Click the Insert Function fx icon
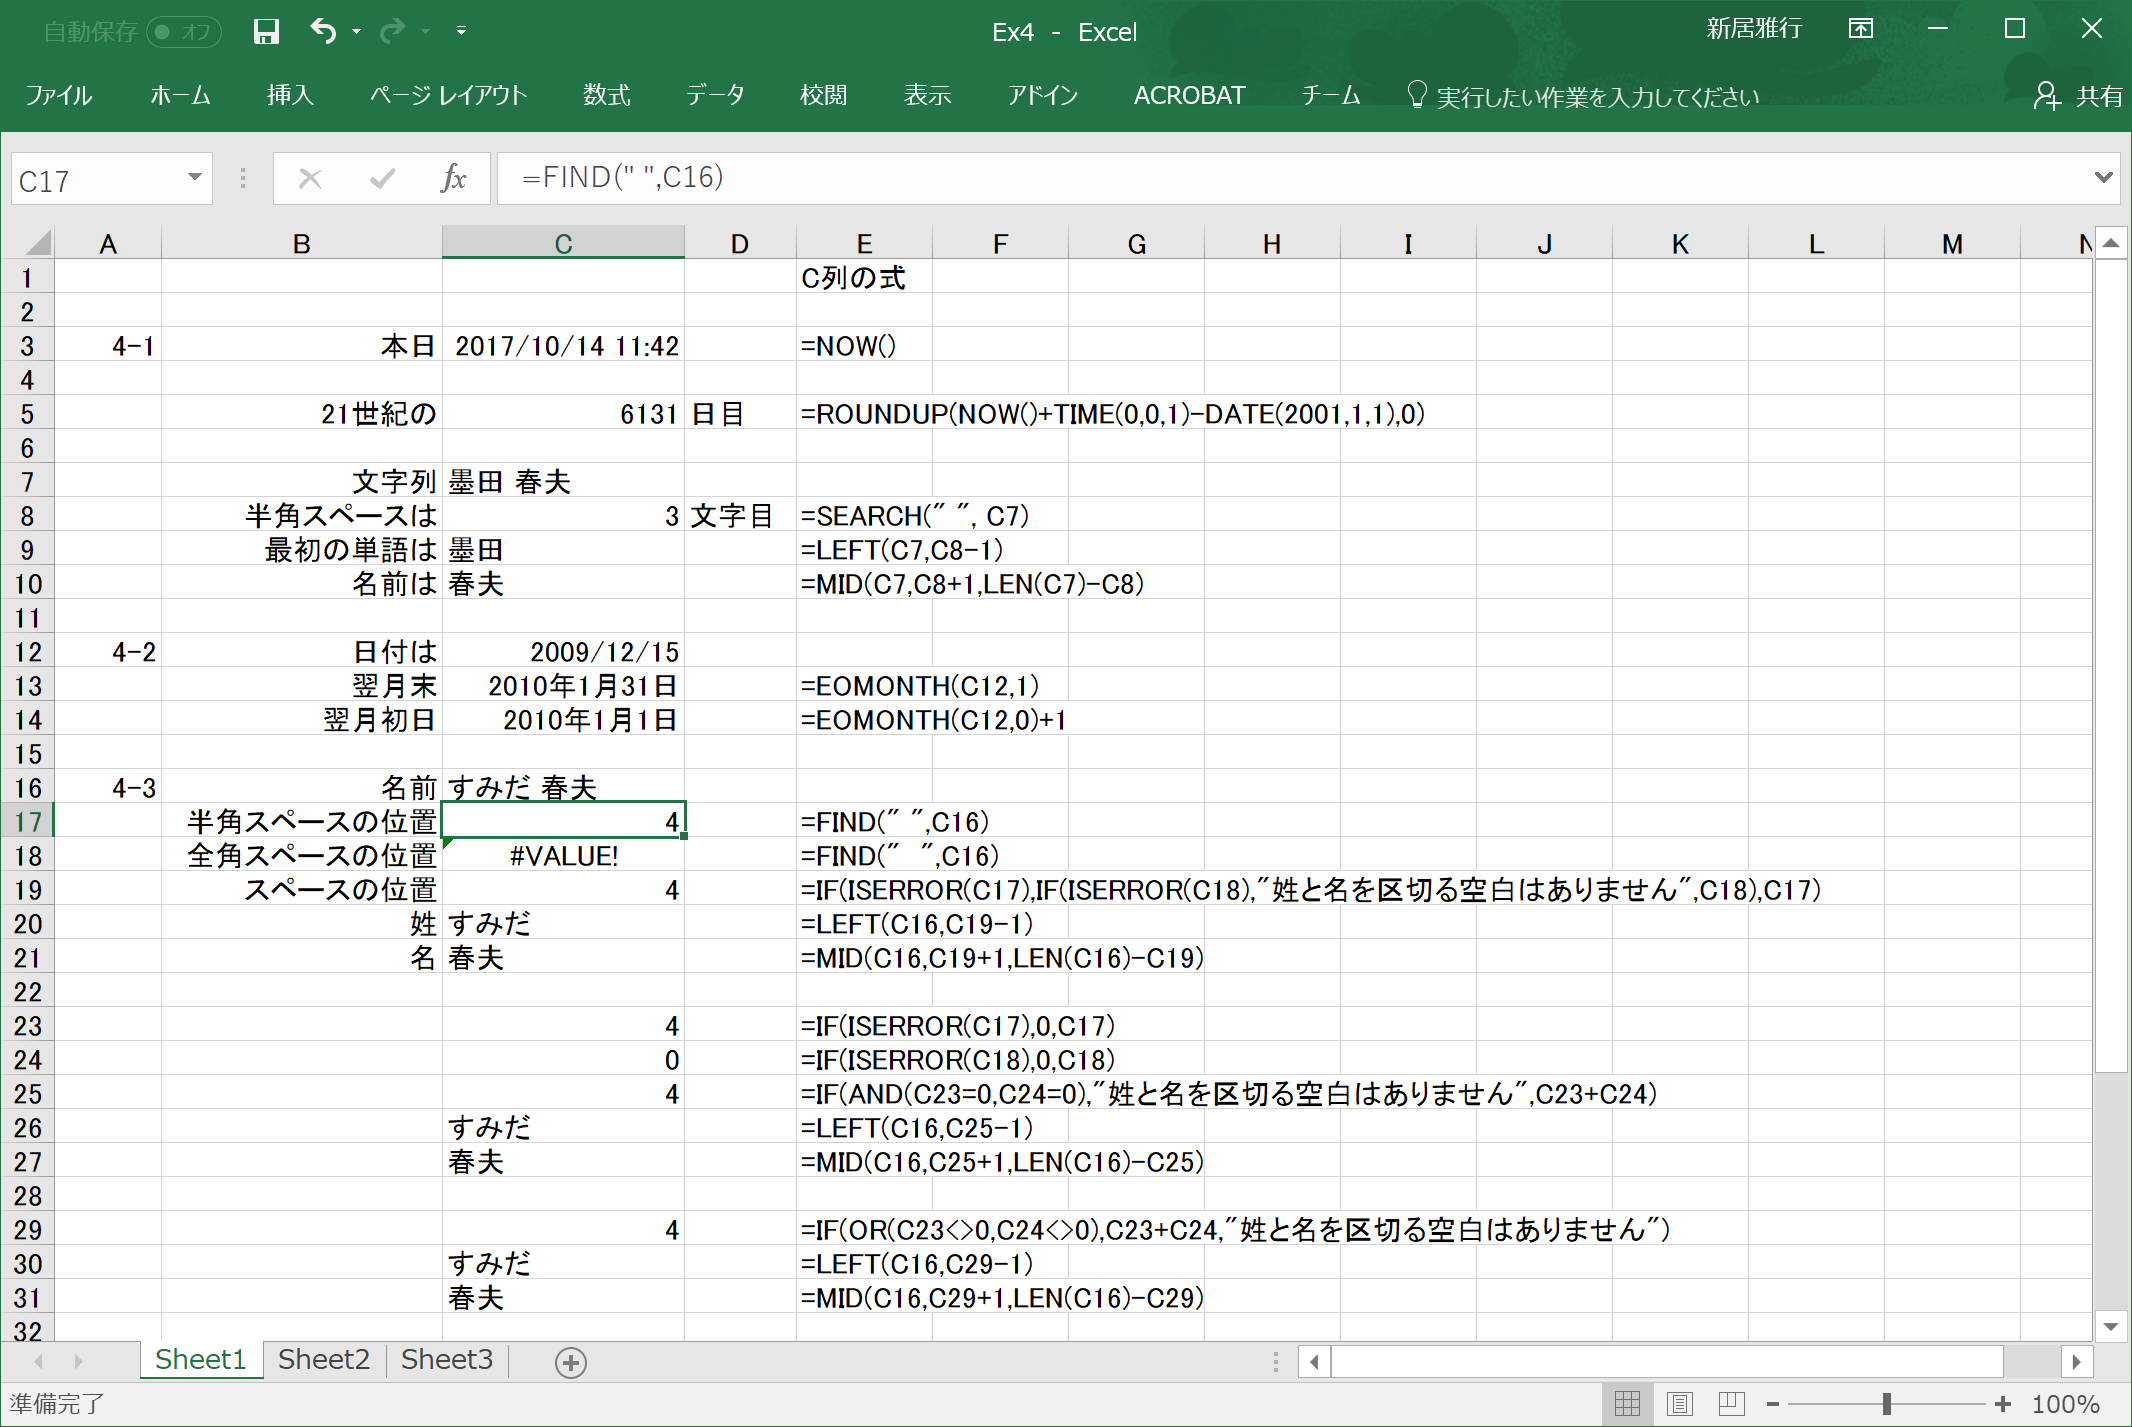This screenshot has height=1427, width=2132. 453,178
